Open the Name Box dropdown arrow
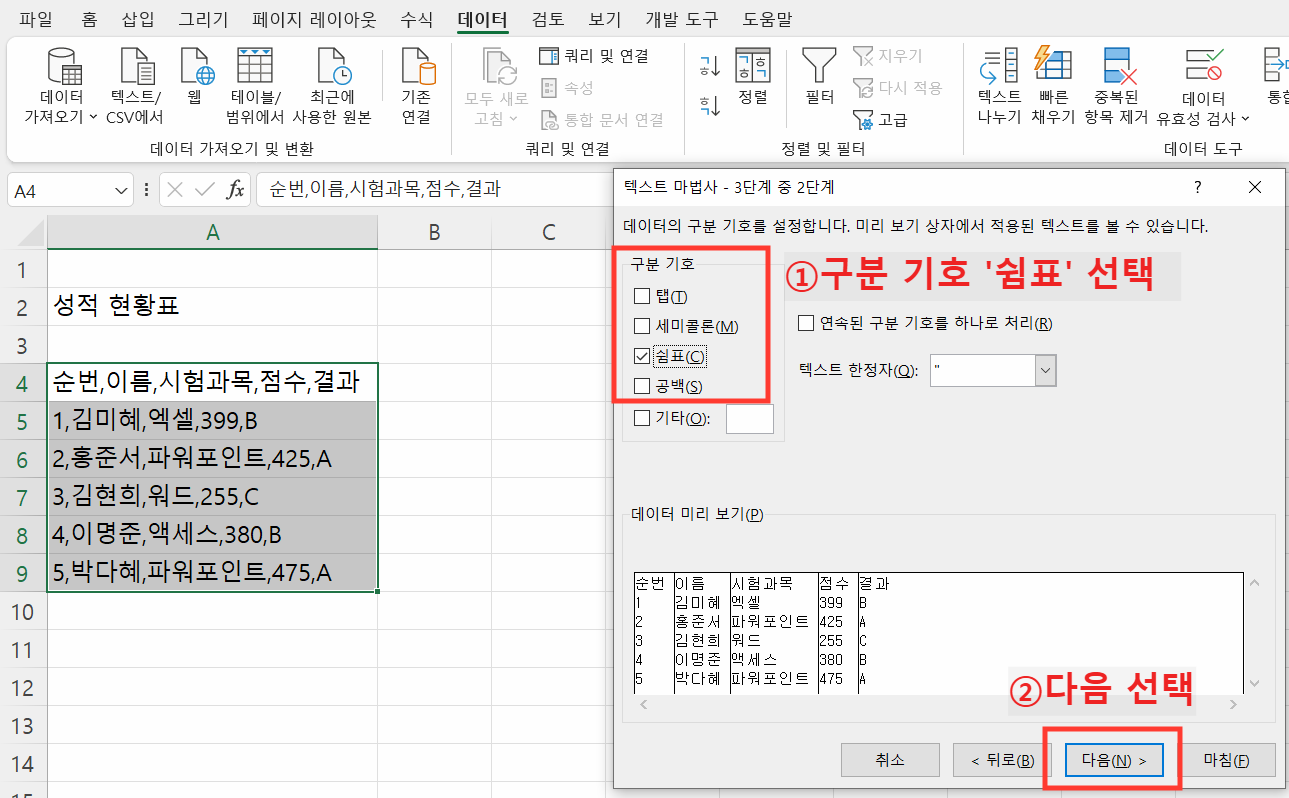Viewport: 1289px width, 798px height. pos(122,188)
